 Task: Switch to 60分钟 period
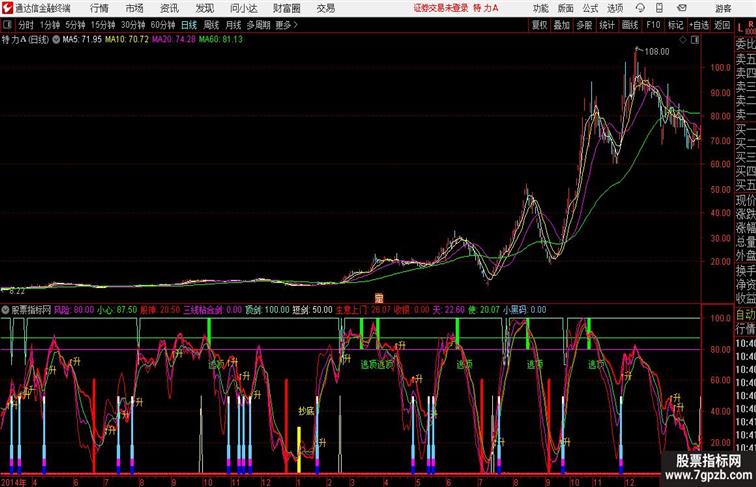pos(163,25)
